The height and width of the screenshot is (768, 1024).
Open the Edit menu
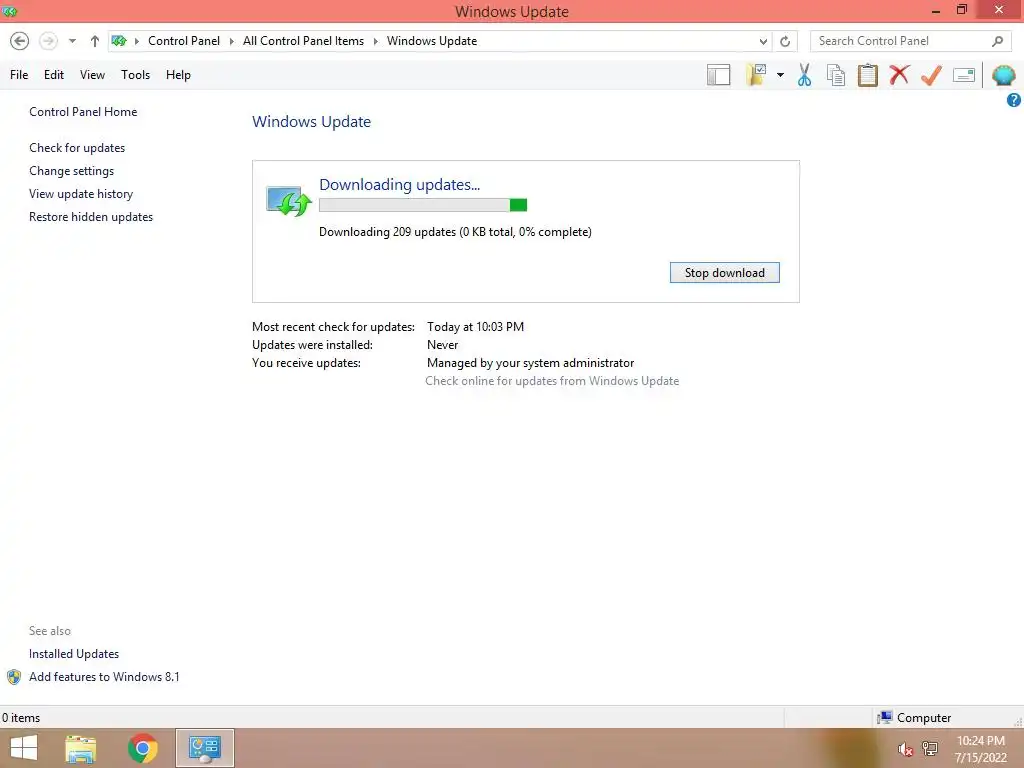click(54, 75)
